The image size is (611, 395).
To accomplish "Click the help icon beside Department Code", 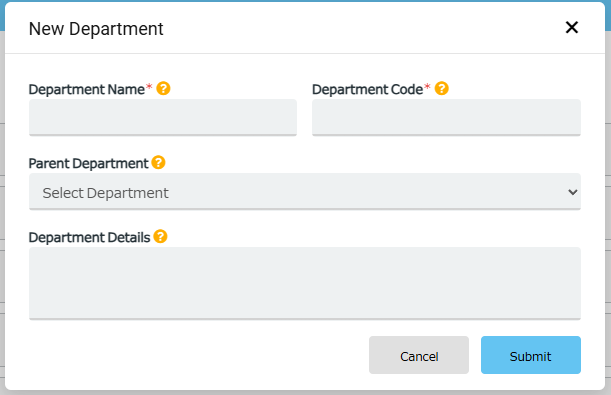I will coord(441,88).
